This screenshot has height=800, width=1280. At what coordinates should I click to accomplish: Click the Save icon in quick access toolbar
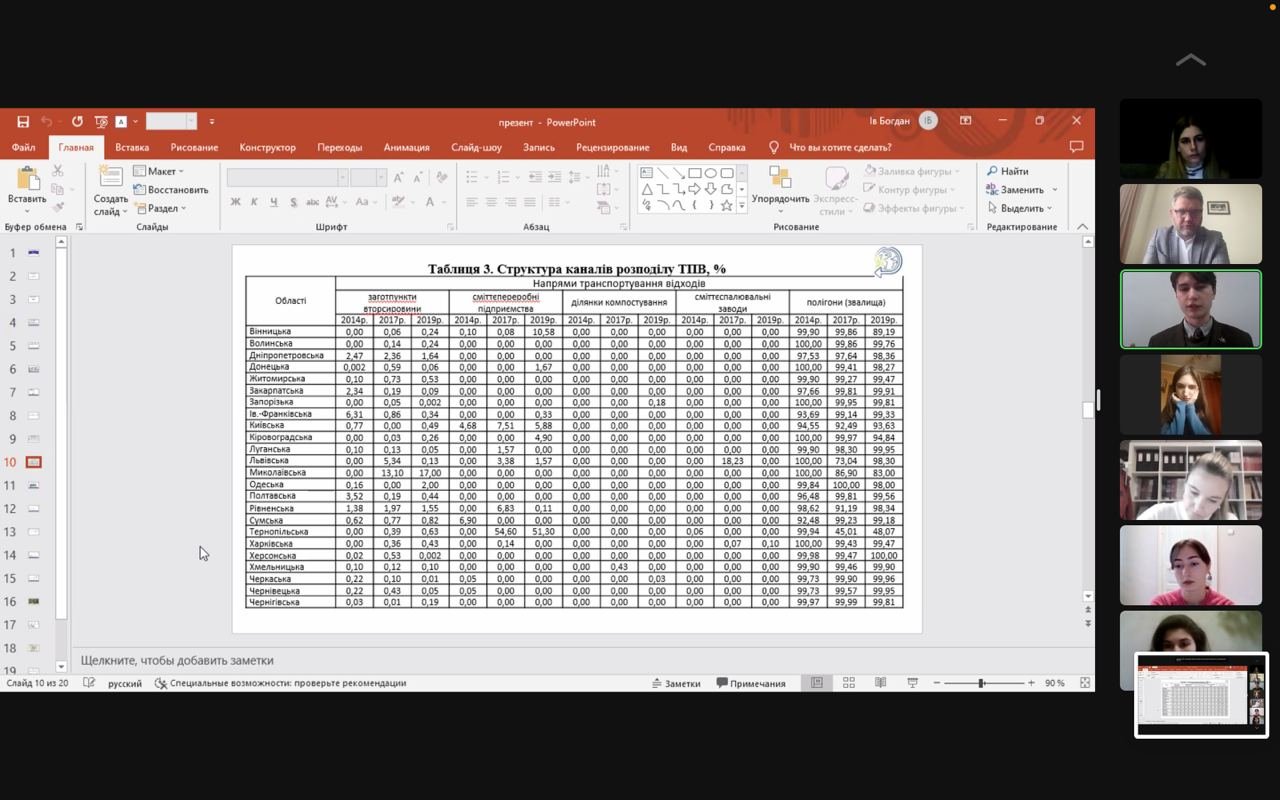click(23, 122)
